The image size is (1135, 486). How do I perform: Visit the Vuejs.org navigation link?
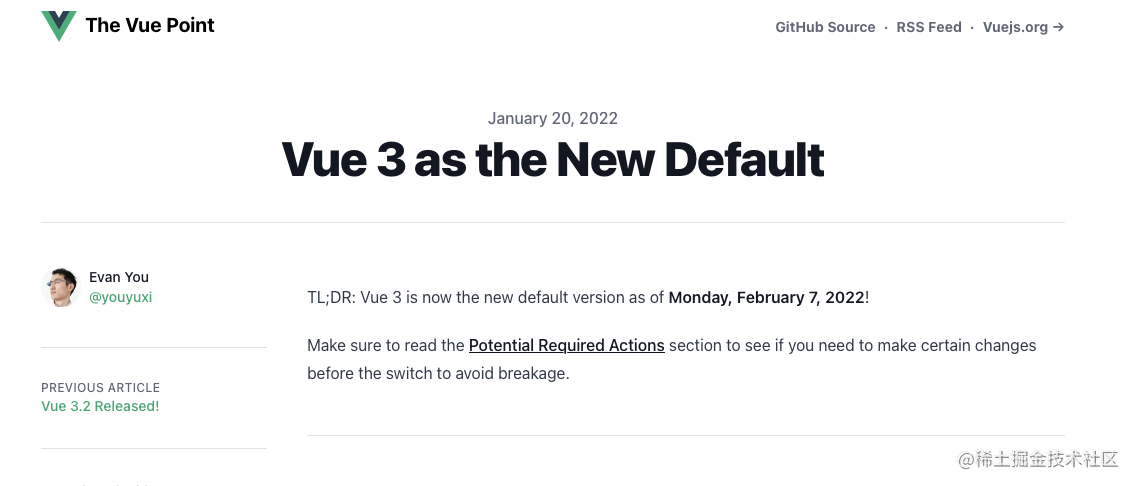[x=1015, y=28]
